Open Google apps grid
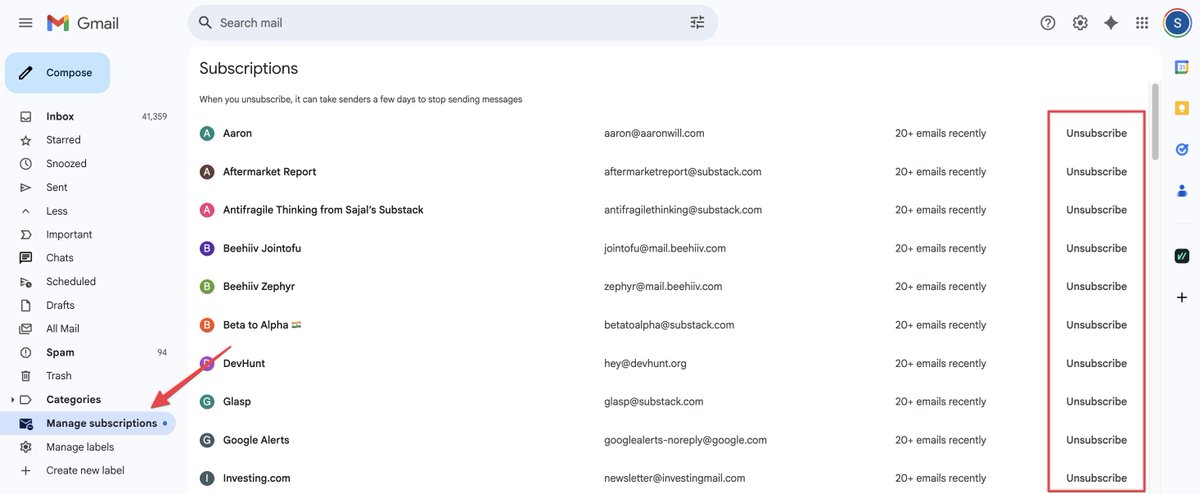Image resolution: width=1200 pixels, height=494 pixels. click(x=1142, y=22)
